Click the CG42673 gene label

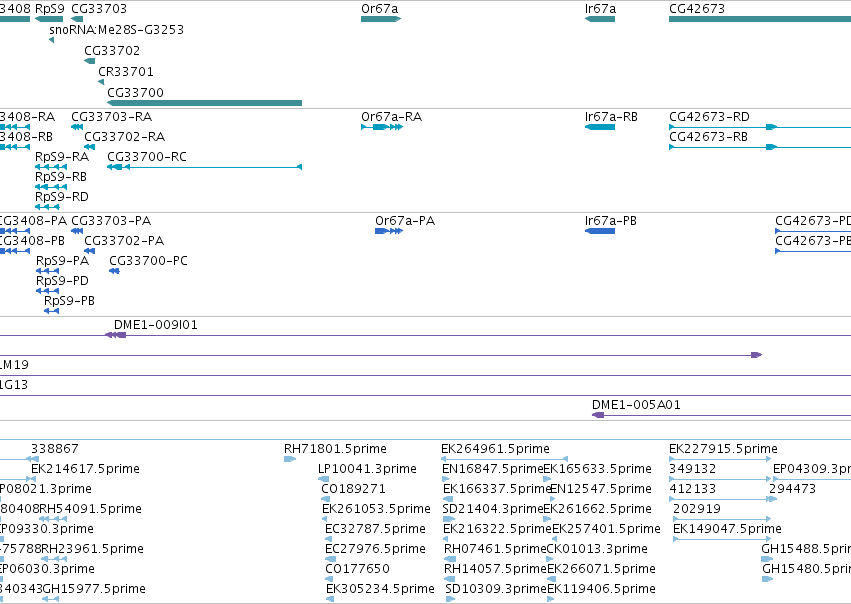point(697,9)
